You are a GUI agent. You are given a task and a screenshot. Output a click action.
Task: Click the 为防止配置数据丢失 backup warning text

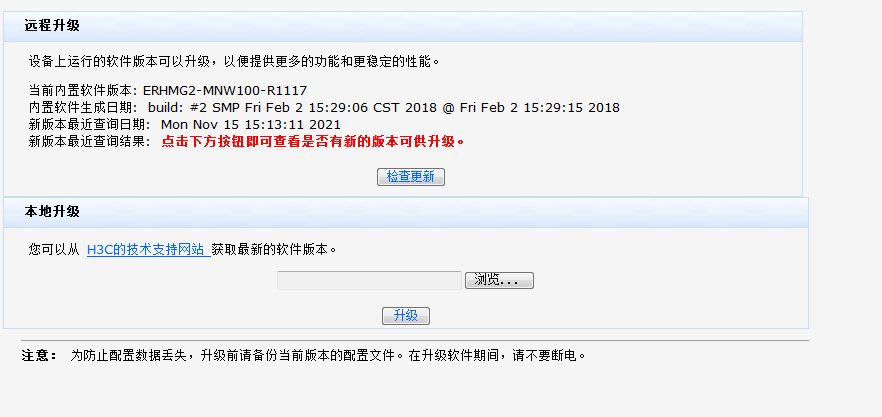click(327, 356)
